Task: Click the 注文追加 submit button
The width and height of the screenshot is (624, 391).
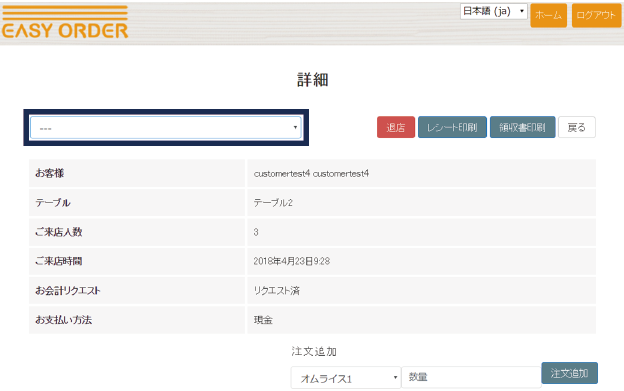Action: [x=569, y=373]
